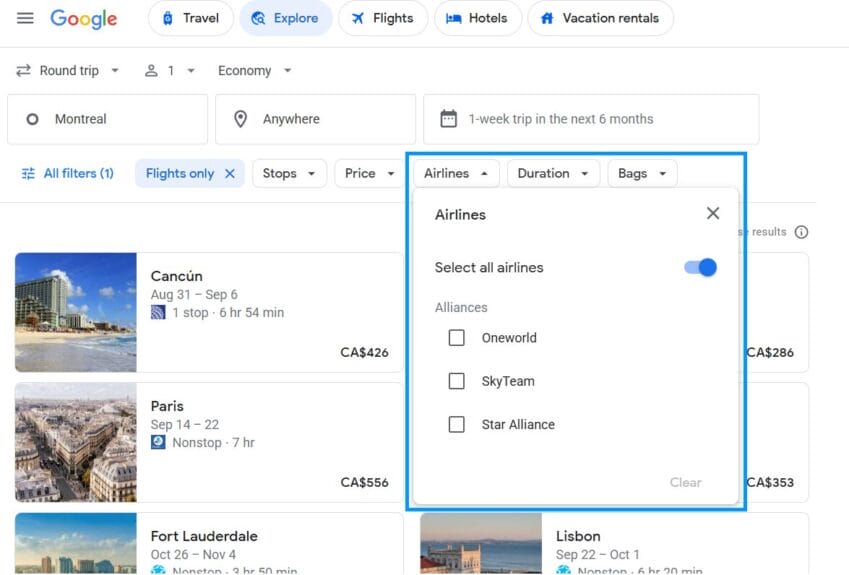Click the Sep 22 – Oct 1 dates

(x=597, y=554)
